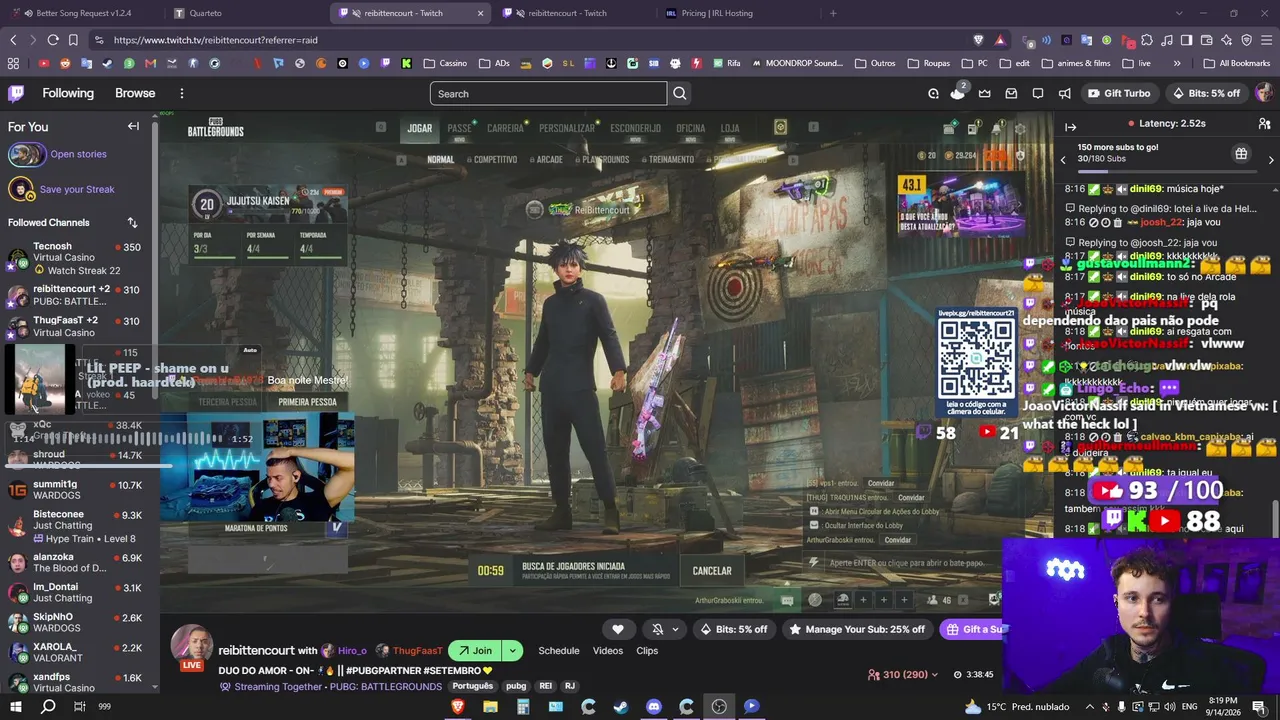
Task: Open Brave Shields lion icon
Action: 978,40
